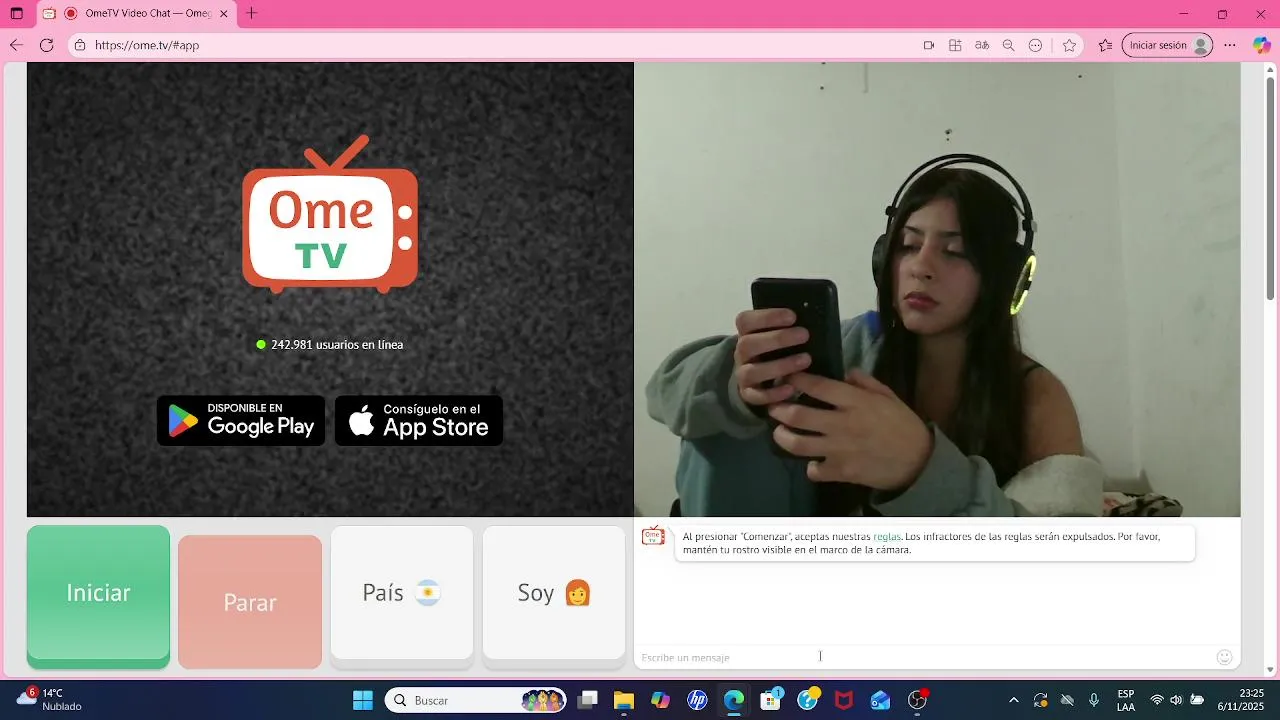Launch HP app from taskbar
The image size is (1280, 720).
click(x=697, y=700)
